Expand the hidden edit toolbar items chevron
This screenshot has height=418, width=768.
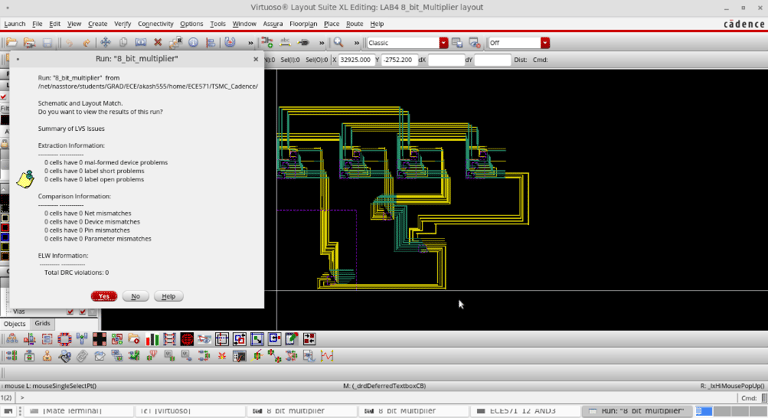point(250,43)
